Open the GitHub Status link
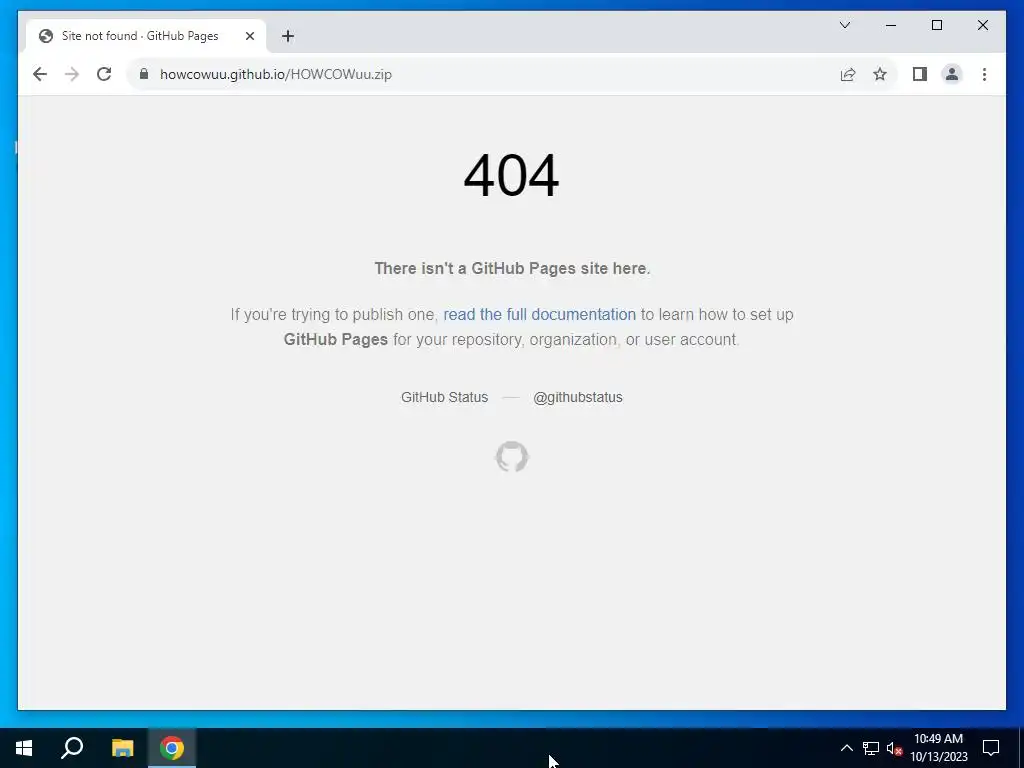1024x768 pixels. 444,397
